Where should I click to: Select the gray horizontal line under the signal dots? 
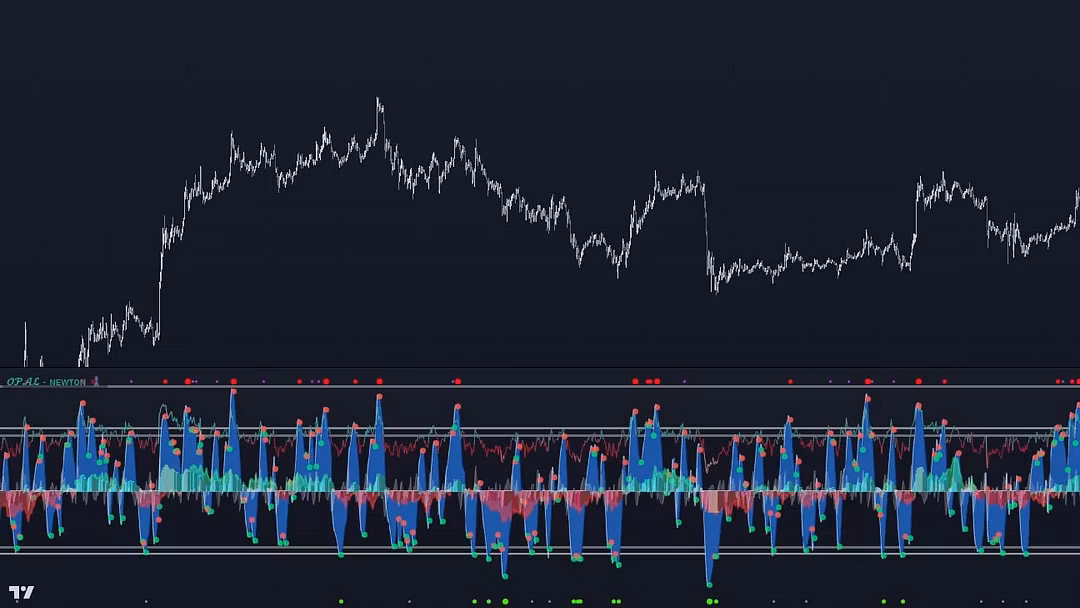tap(540, 387)
